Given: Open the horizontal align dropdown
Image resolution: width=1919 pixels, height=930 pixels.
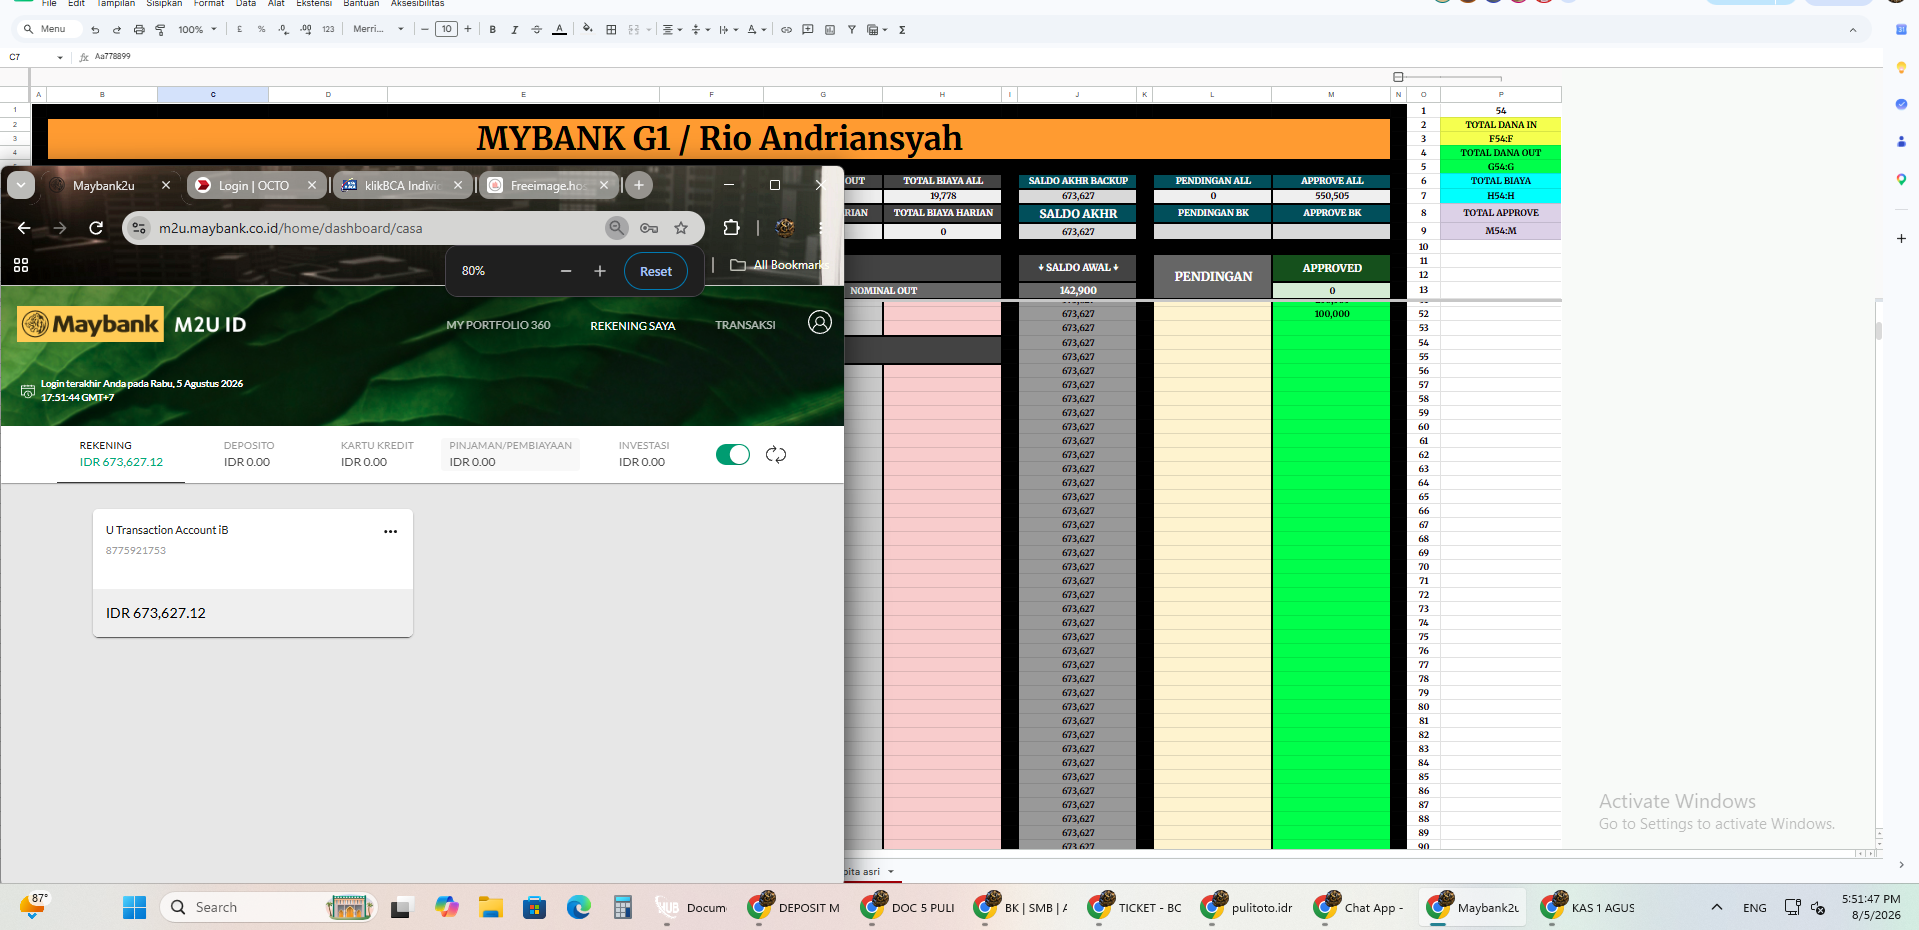Looking at the screenshot, I should [672, 30].
